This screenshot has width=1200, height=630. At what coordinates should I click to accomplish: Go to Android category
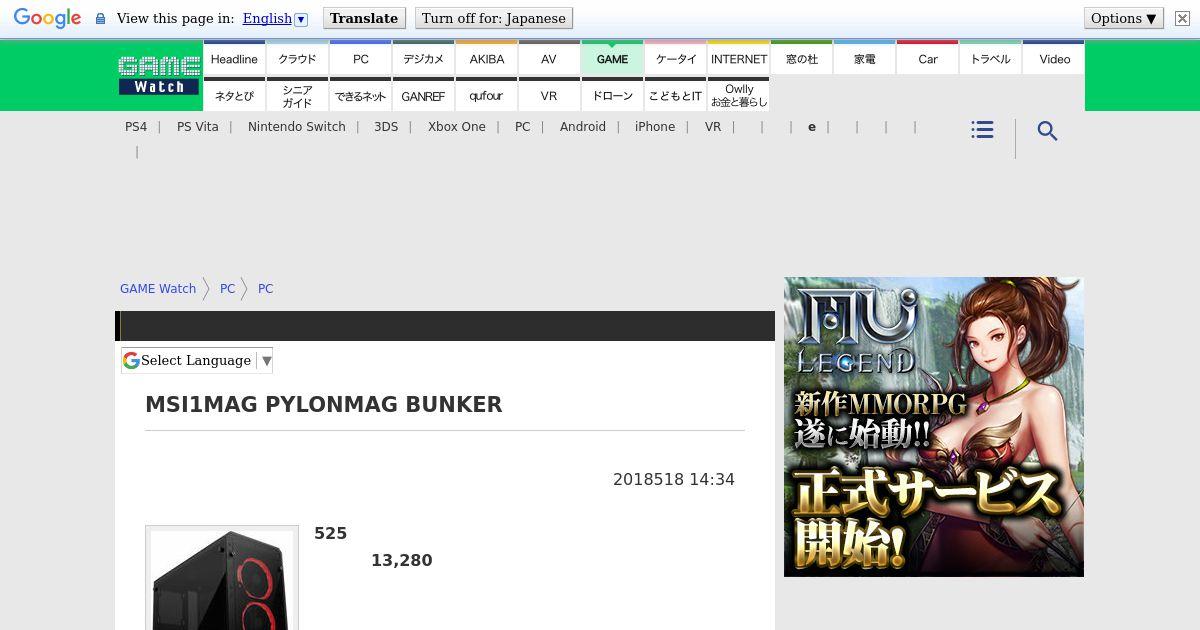pos(583,127)
